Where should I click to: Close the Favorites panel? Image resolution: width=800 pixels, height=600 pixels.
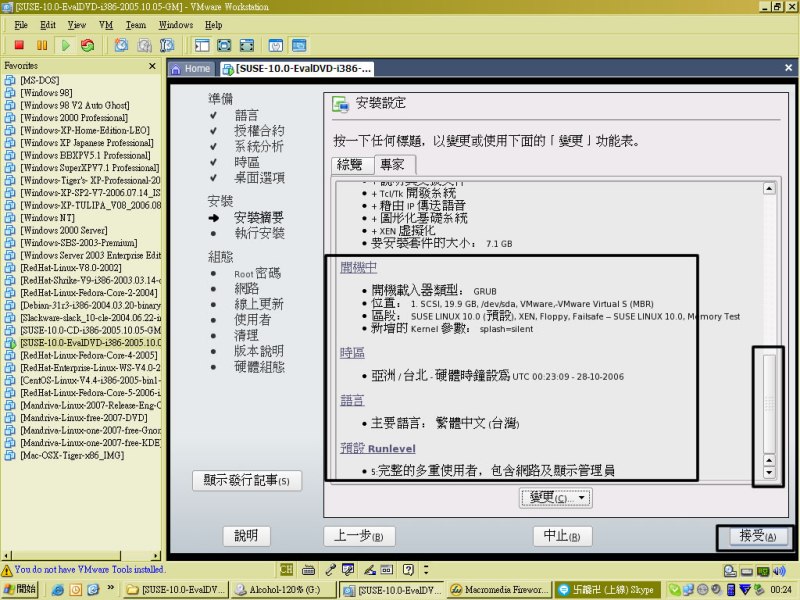point(152,66)
